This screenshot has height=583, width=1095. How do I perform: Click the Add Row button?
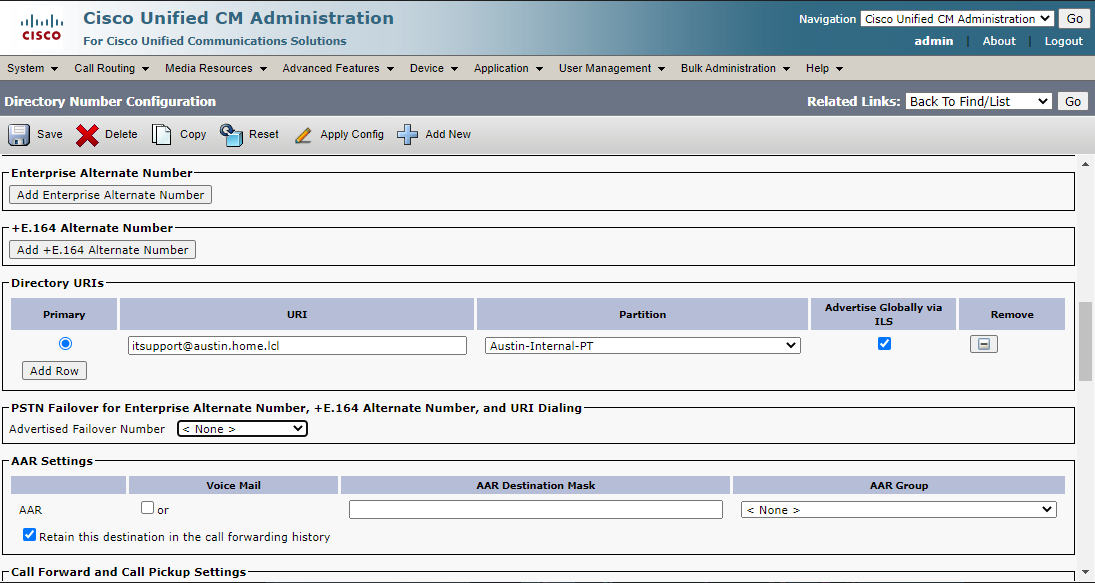[x=54, y=371]
